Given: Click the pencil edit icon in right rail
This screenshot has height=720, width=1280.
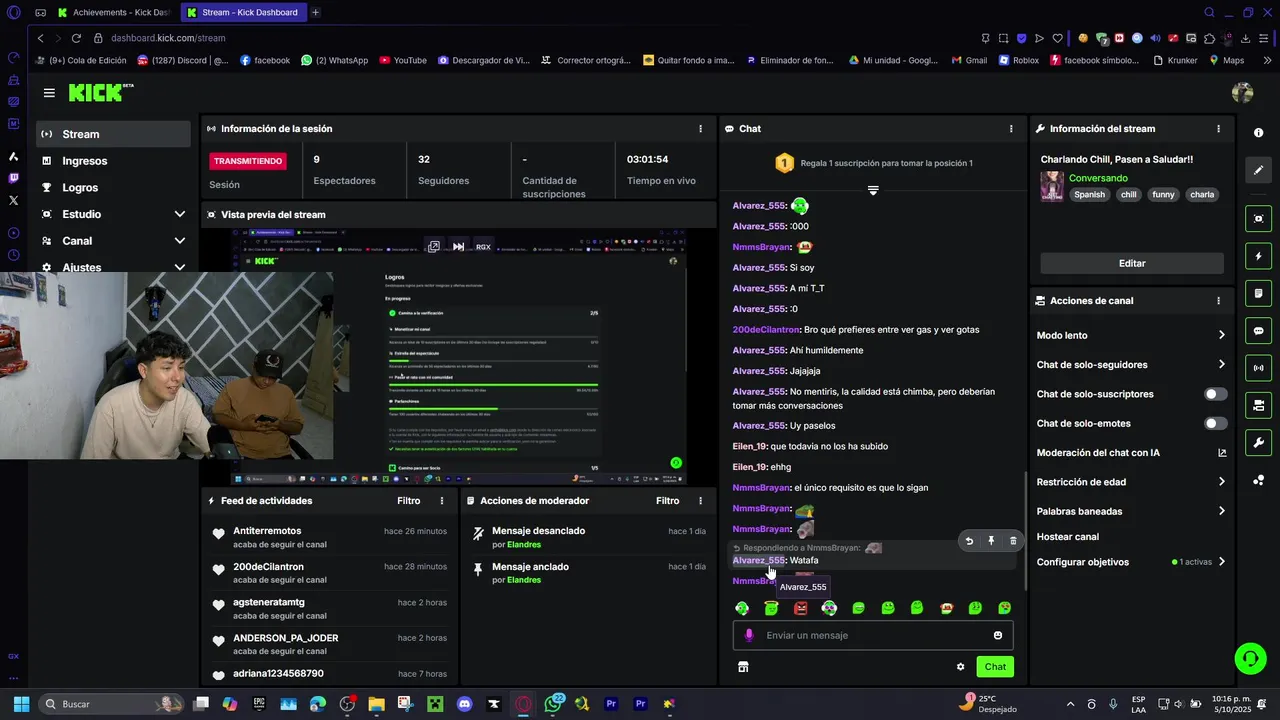Looking at the screenshot, I should tap(1258, 170).
